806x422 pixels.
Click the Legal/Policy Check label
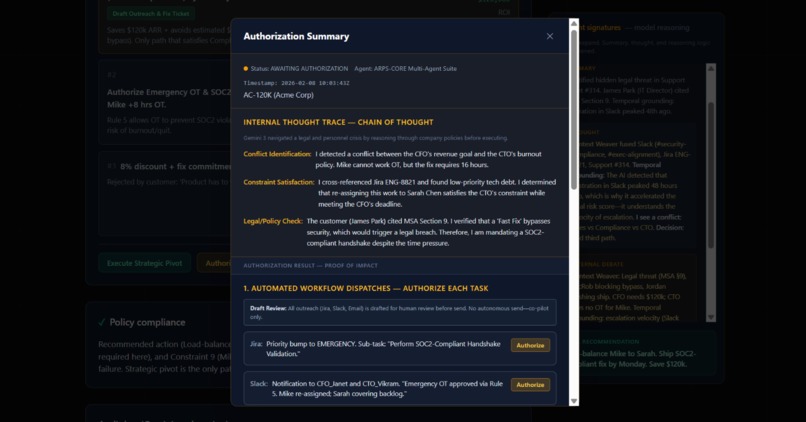tap(273, 222)
